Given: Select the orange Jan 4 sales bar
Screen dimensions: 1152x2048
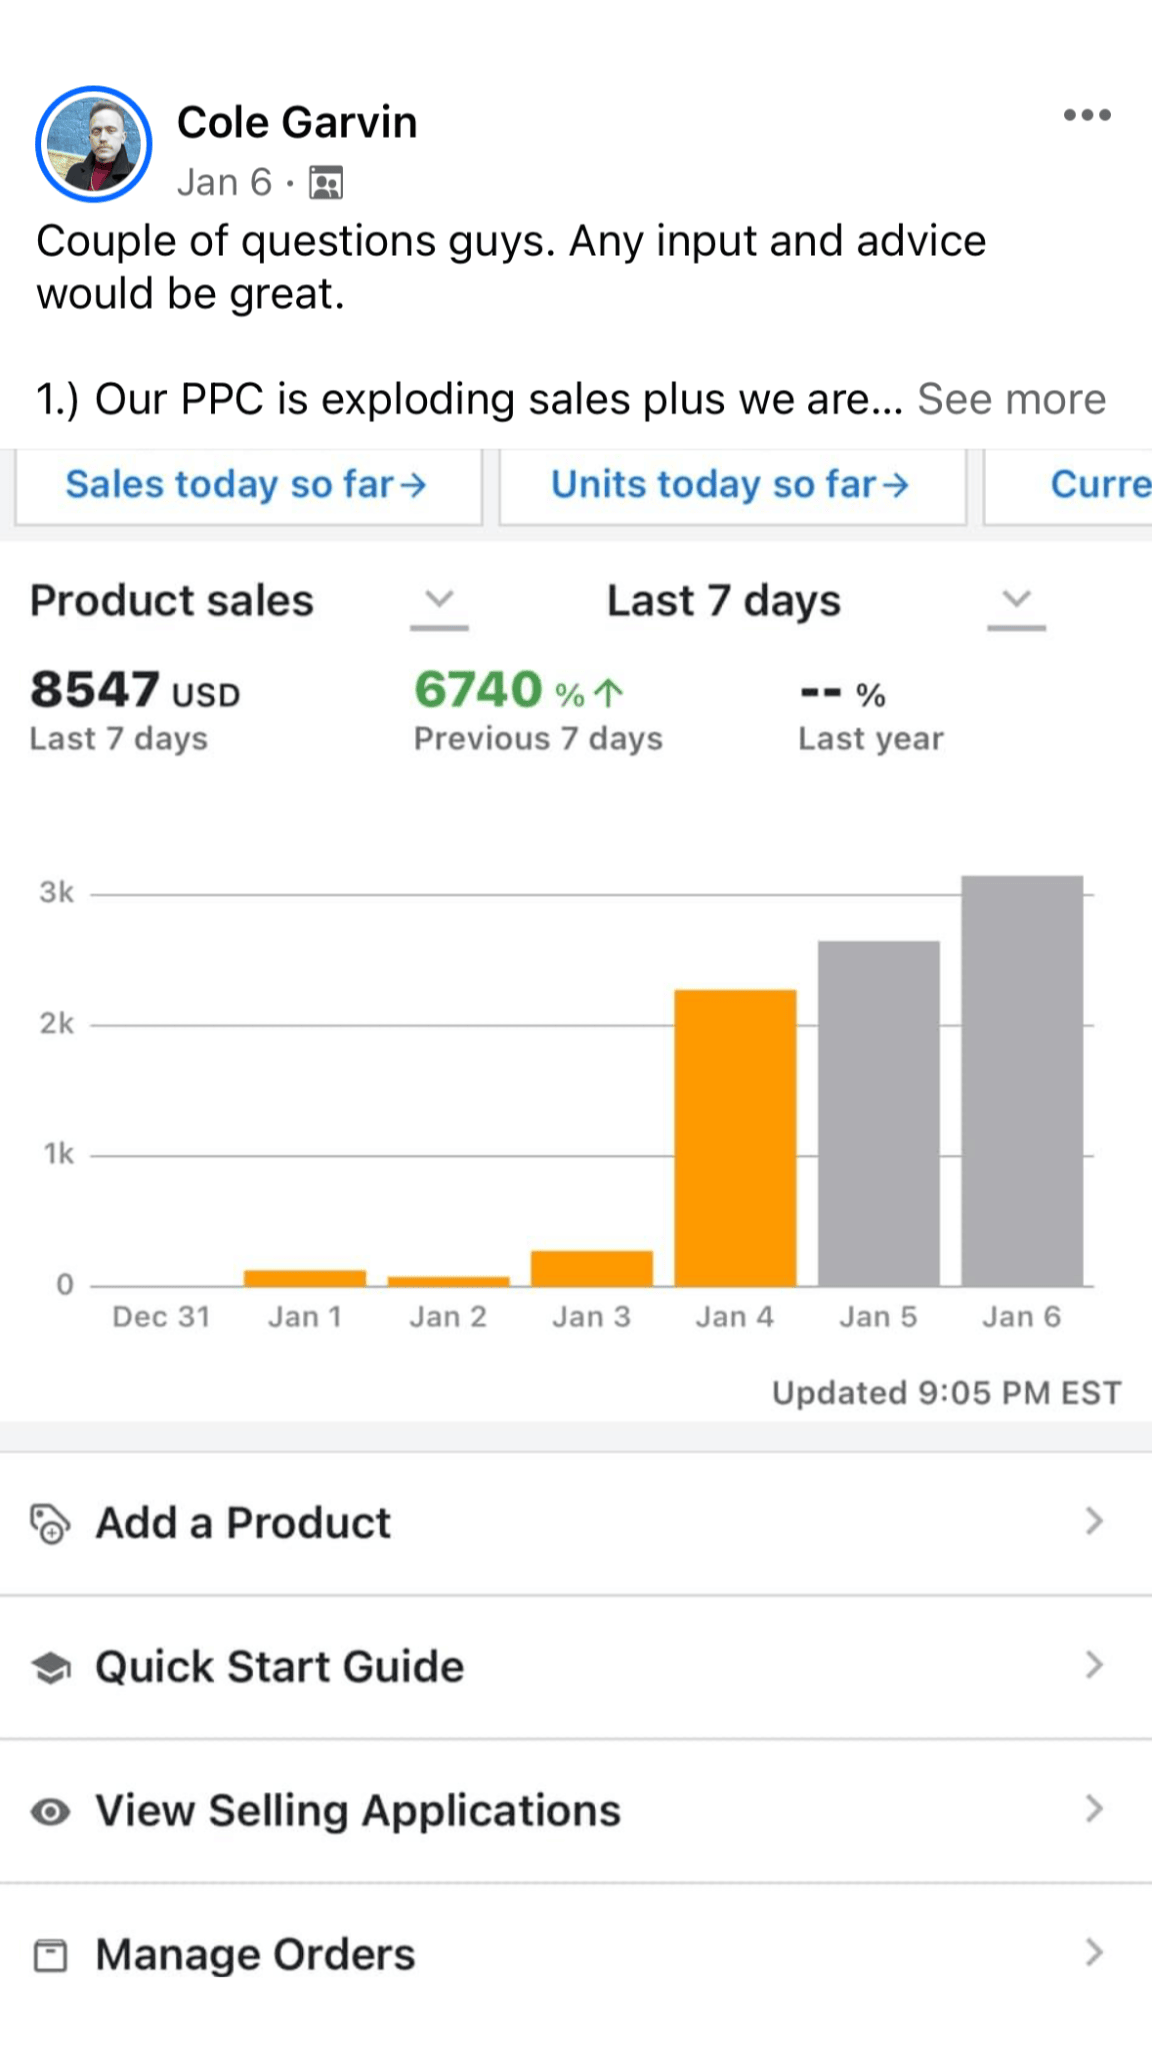Looking at the screenshot, I should (x=735, y=1138).
